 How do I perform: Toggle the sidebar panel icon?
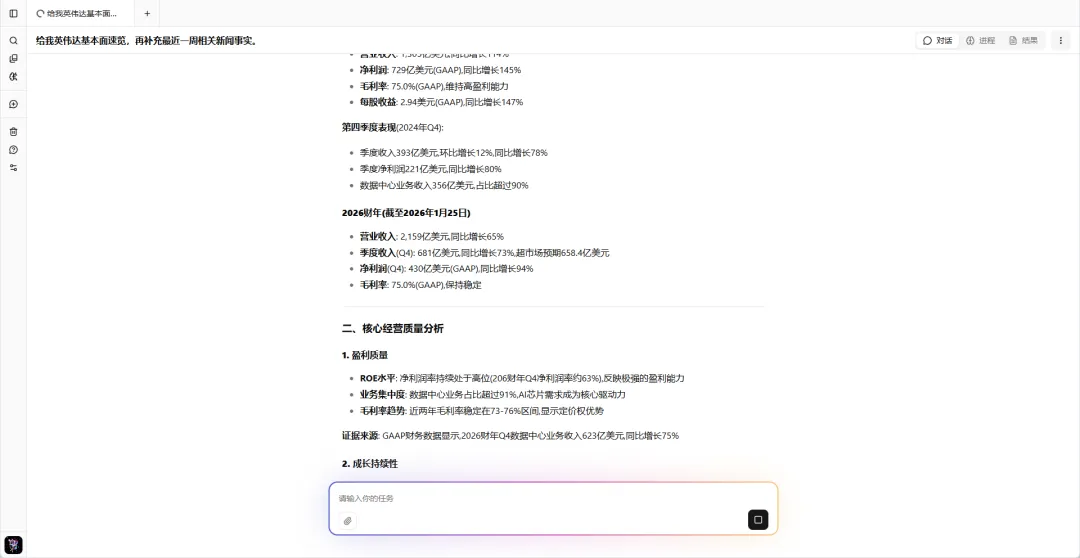13,13
